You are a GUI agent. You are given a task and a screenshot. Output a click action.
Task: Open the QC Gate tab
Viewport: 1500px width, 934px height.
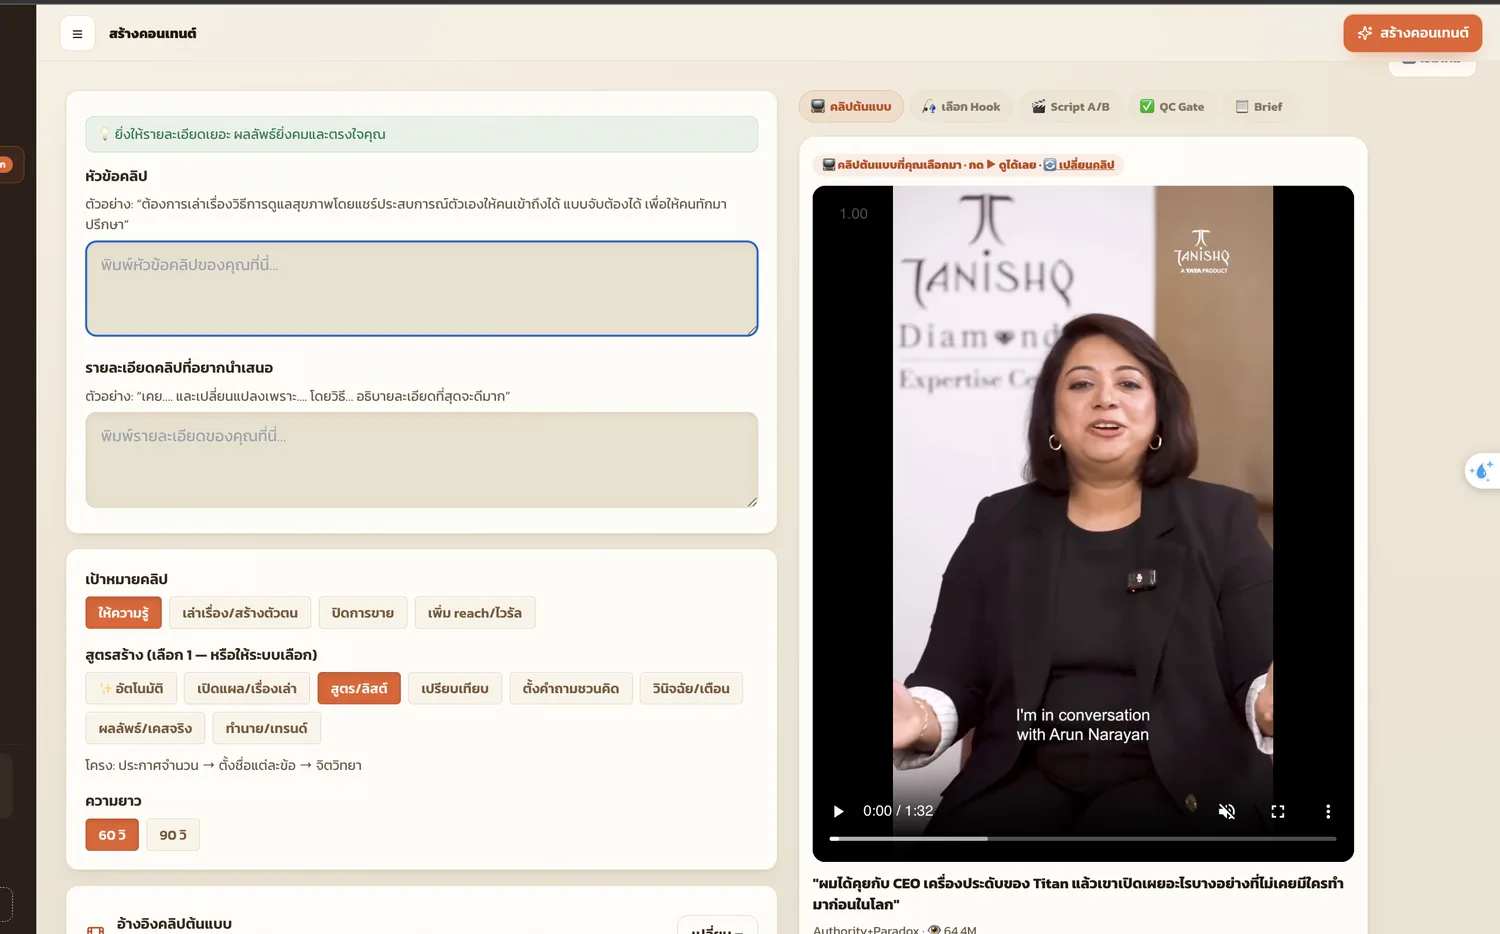[1172, 107]
